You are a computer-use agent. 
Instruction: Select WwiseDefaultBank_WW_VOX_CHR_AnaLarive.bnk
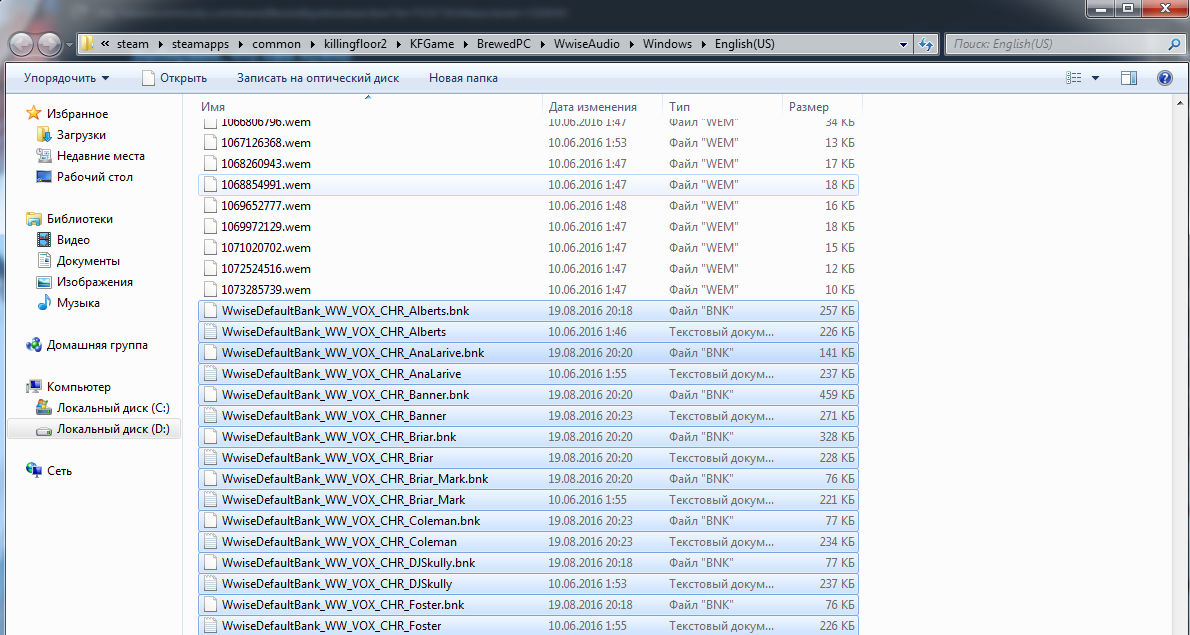pyautogui.click(x=528, y=353)
